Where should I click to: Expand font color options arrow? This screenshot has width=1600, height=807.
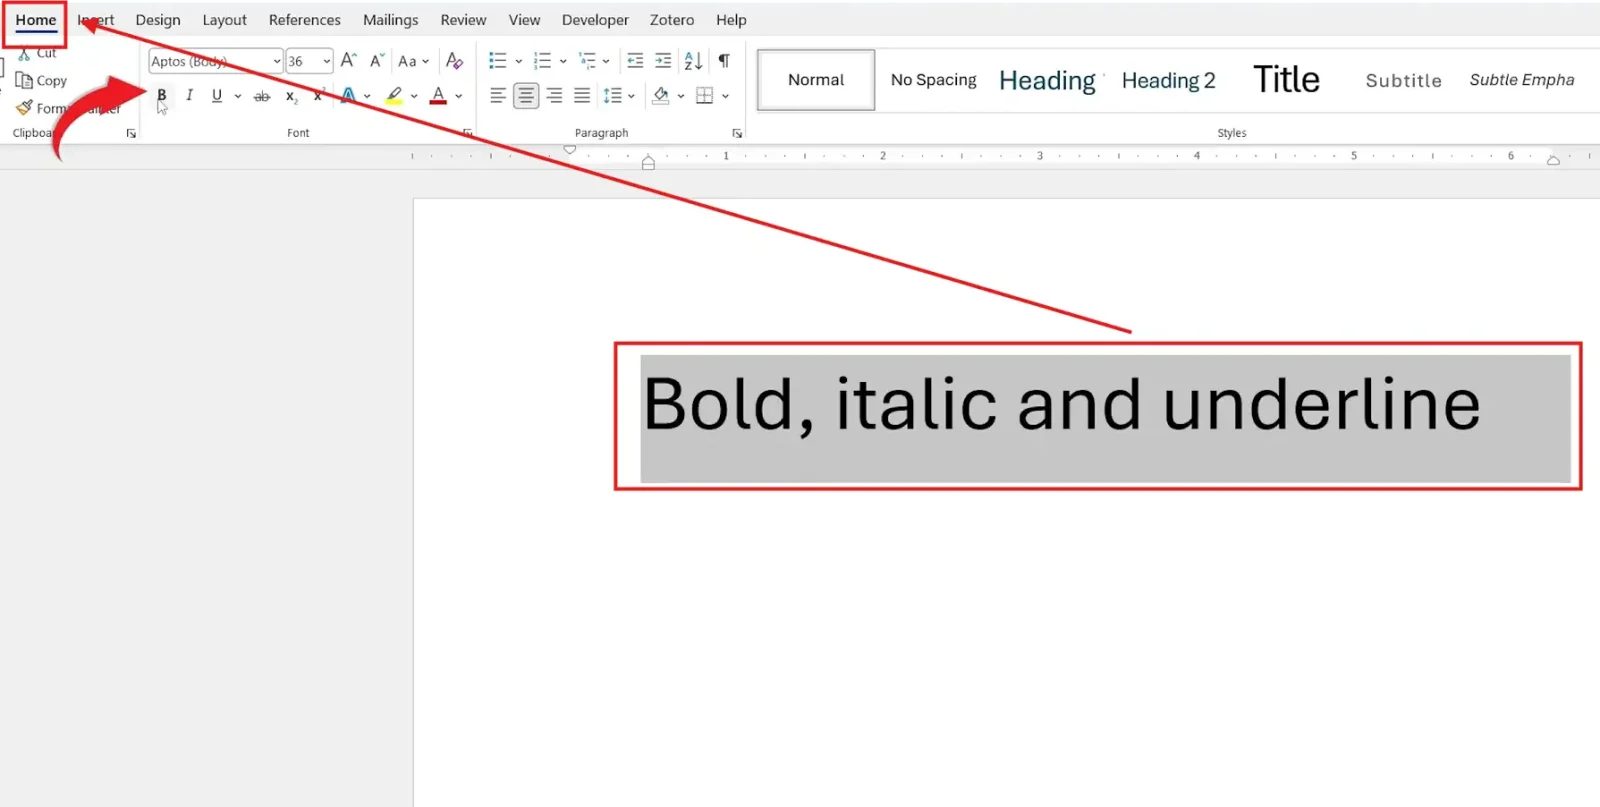coord(459,96)
